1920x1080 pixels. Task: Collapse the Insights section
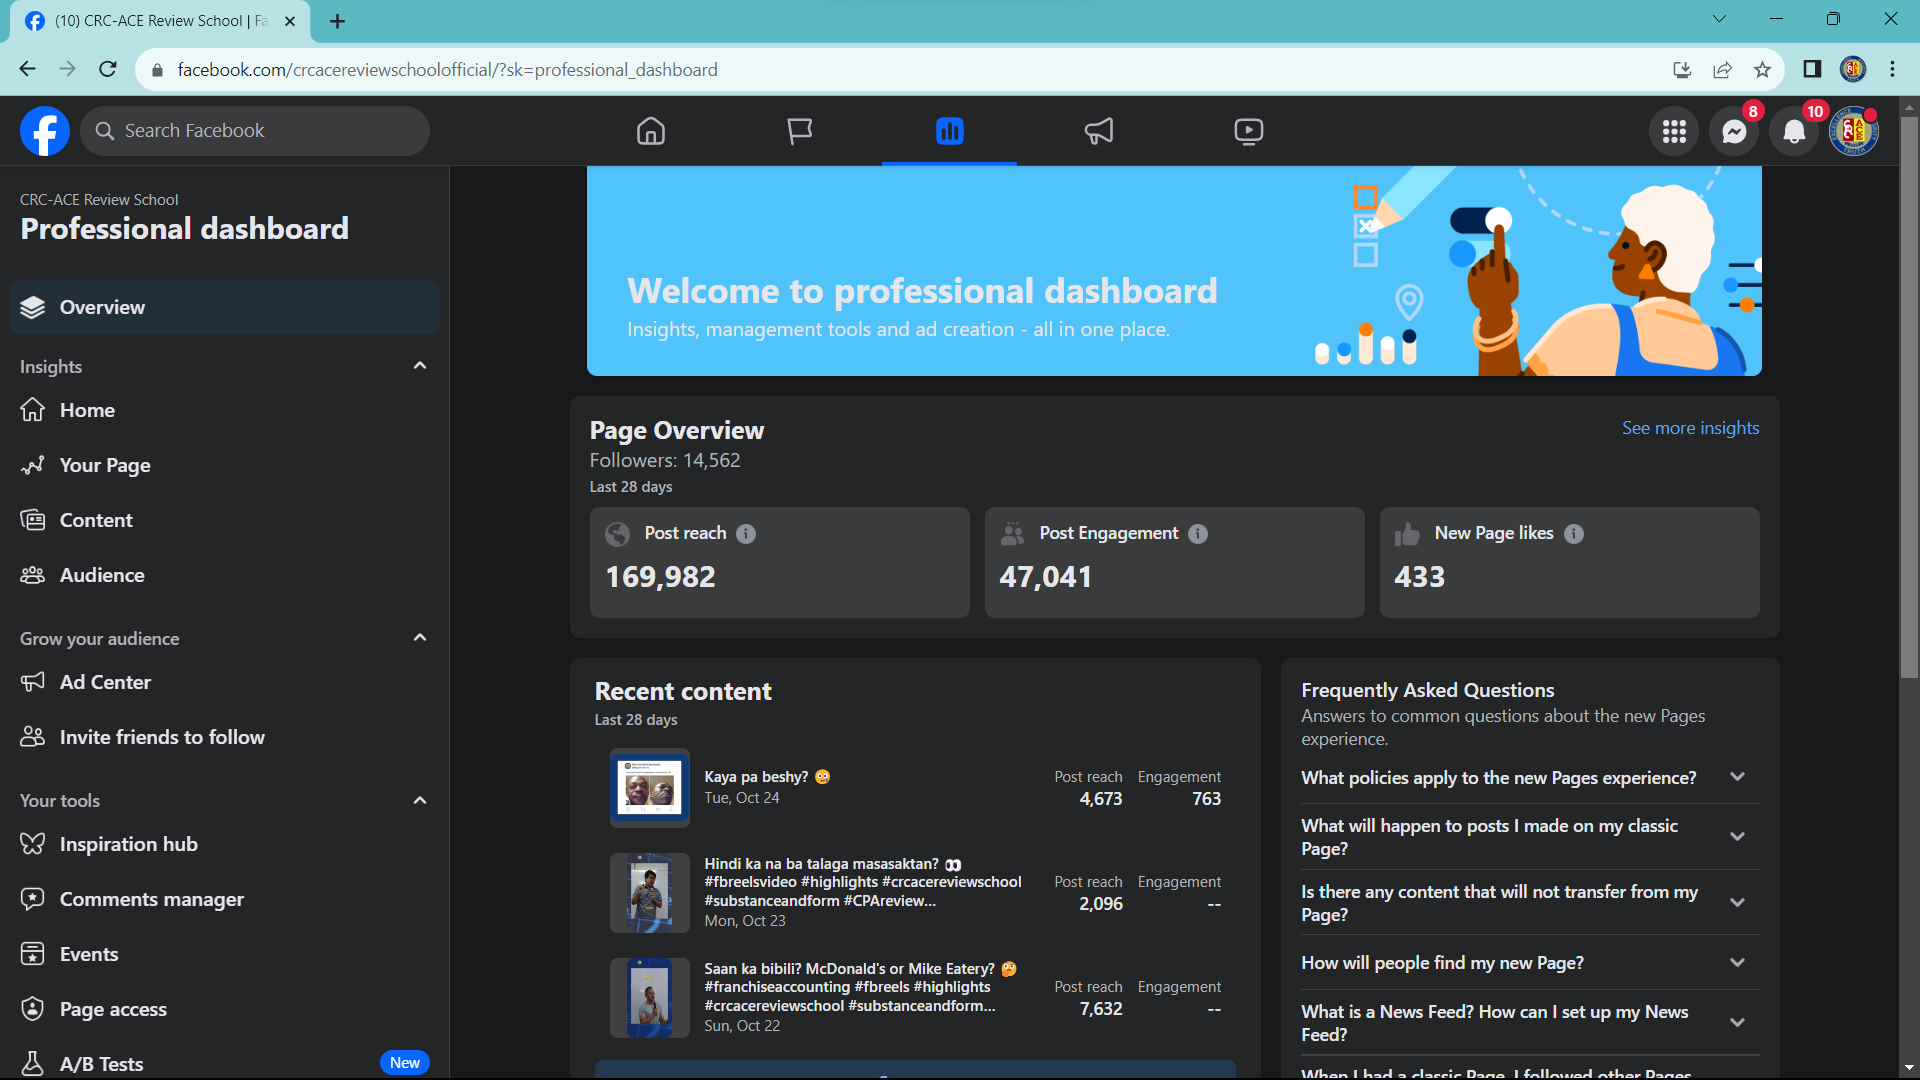tap(420, 366)
